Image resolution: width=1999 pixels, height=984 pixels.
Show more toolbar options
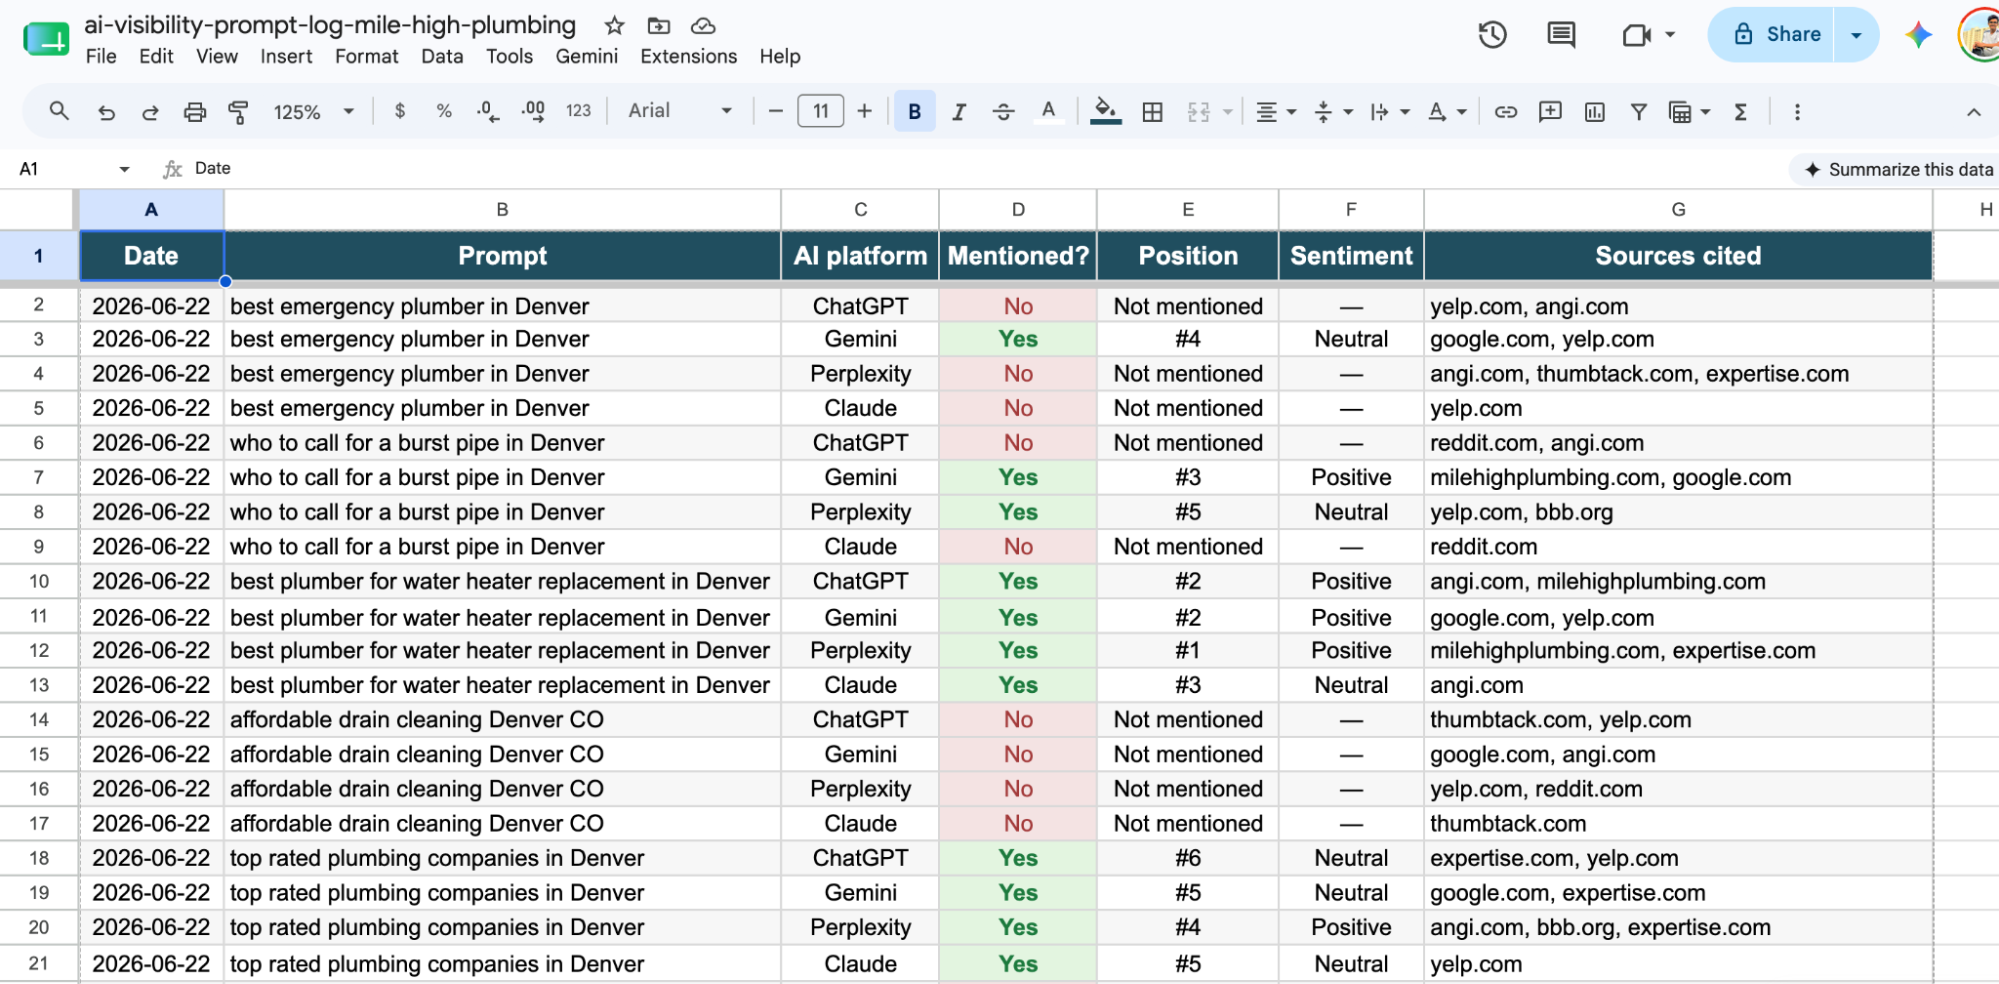(1797, 111)
